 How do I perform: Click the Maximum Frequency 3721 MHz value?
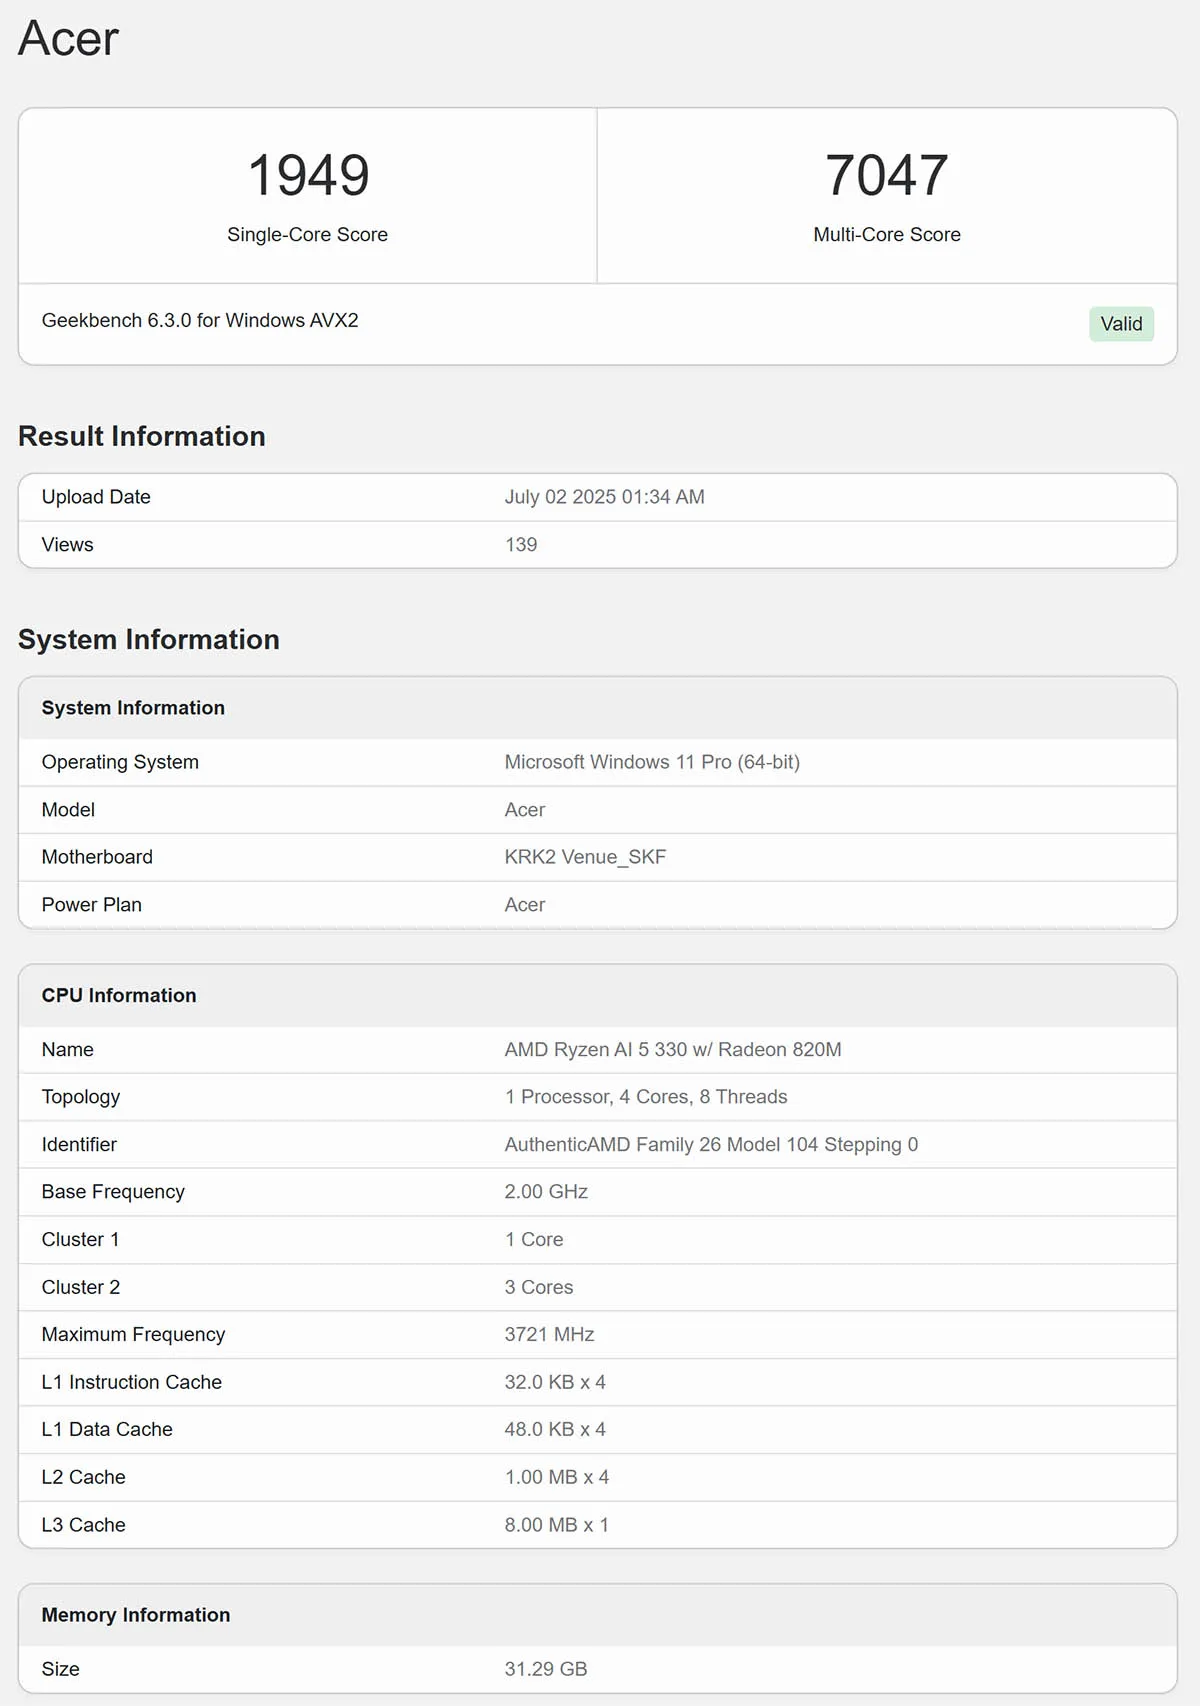(549, 1335)
